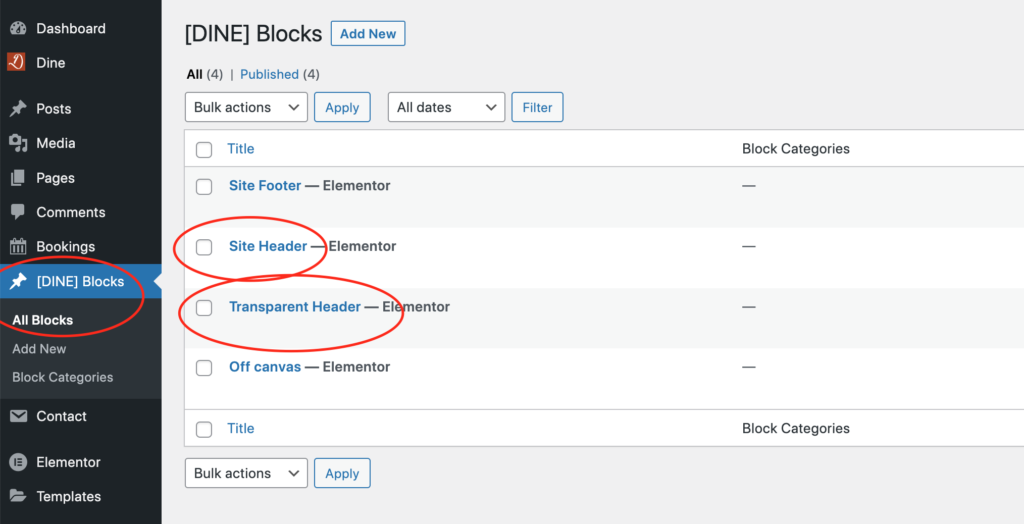Expand the bottom Bulk actions dropdown
The width and height of the screenshot is (1024, 524).
[246, 473]
